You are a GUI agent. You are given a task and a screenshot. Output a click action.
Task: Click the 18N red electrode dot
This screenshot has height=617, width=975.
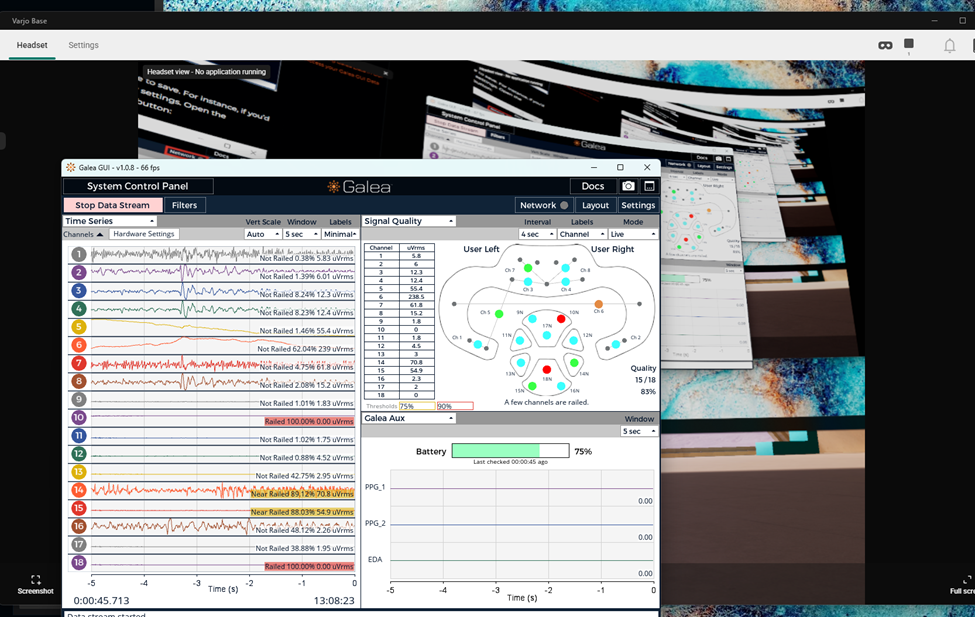(x=547, y=369)
